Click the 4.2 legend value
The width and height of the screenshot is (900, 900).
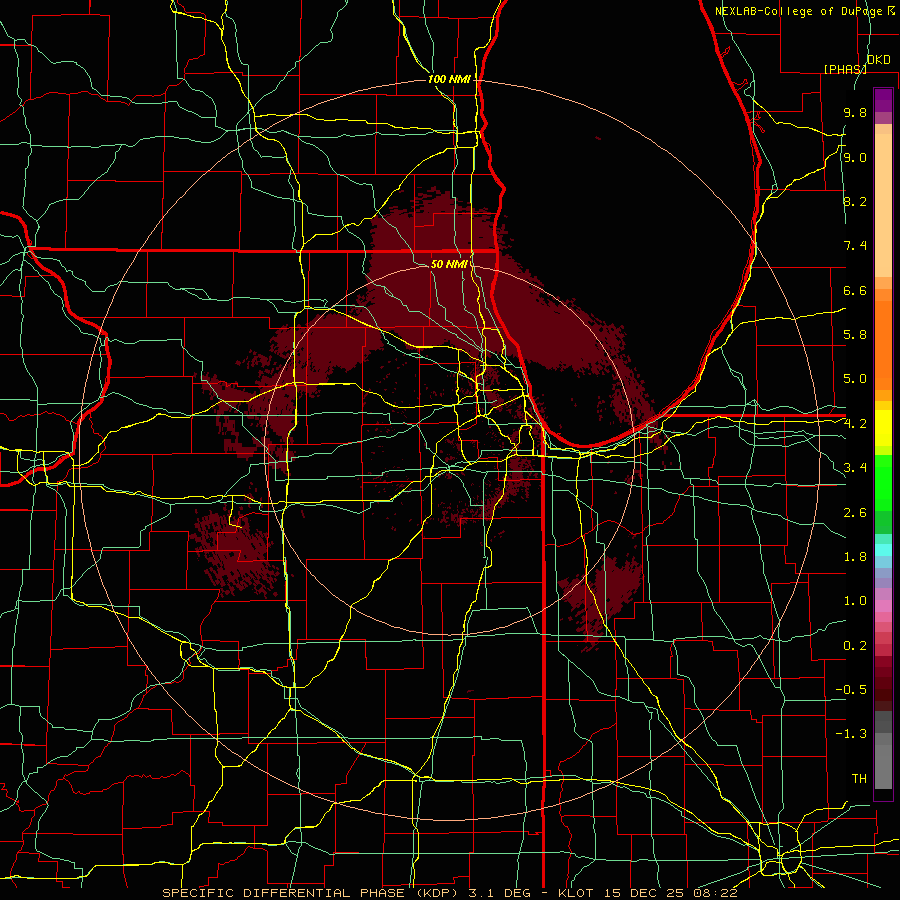[855, 424]
